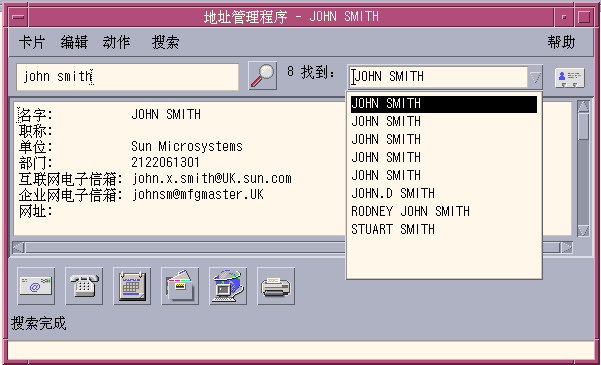Screen dimensions: 601x365
Task: Click the address card icon beside found list
Action: pyautogui.click(x=570, y=77)
